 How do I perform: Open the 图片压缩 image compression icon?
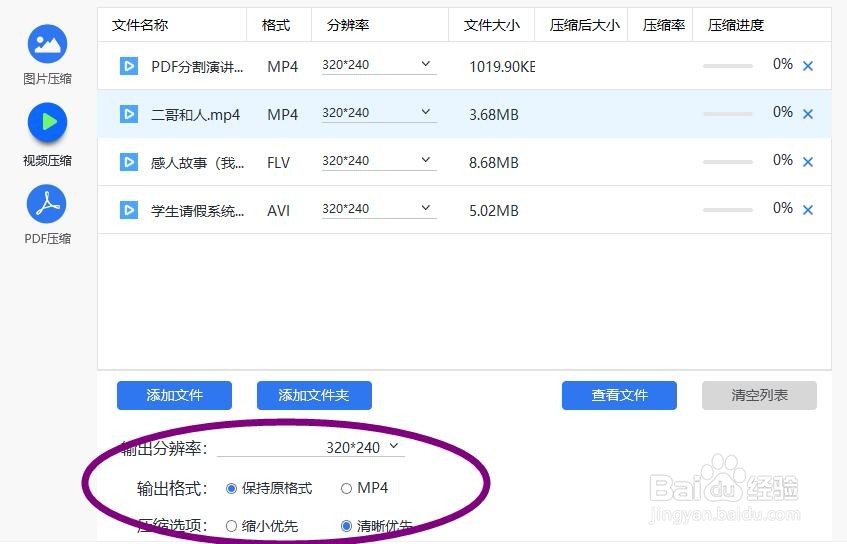click(x=48, y=44)
